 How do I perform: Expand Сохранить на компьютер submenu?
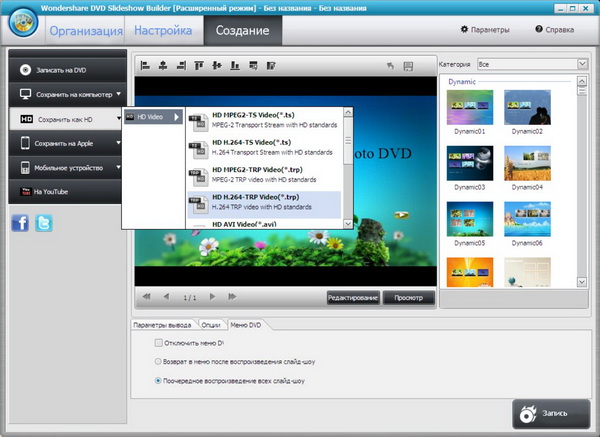[65, 94]
